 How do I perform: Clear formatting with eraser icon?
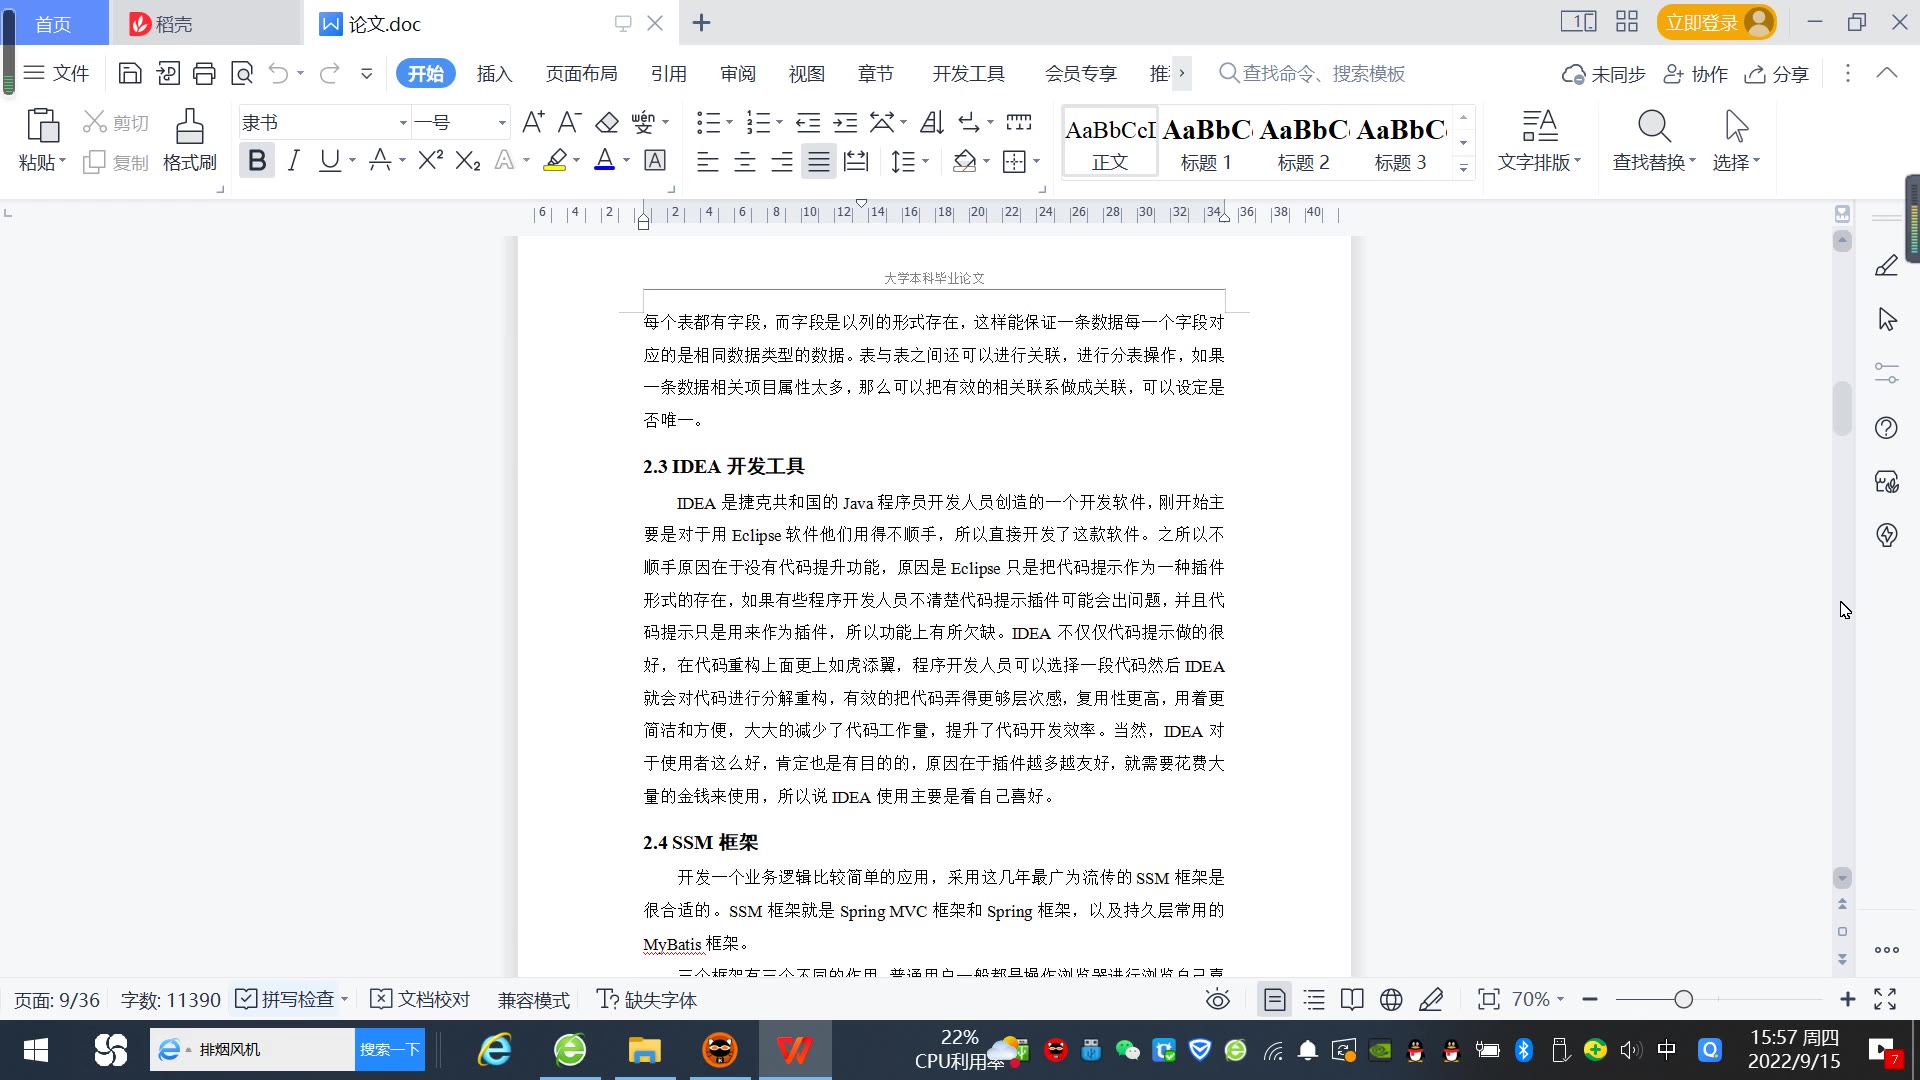(x=607, y=122)
